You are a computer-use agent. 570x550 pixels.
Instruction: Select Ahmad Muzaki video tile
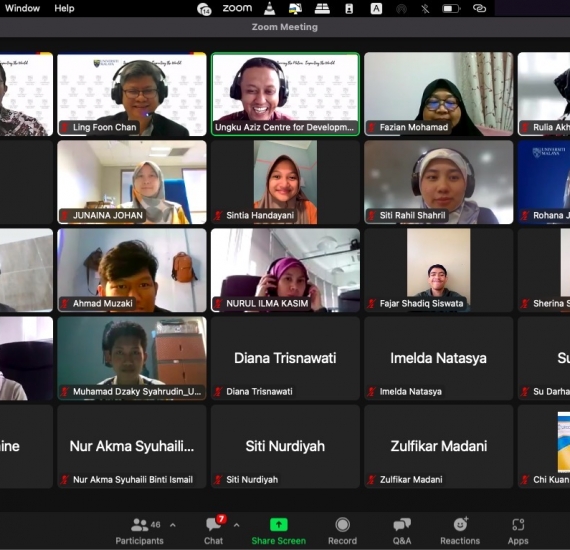tap(132, 270)
